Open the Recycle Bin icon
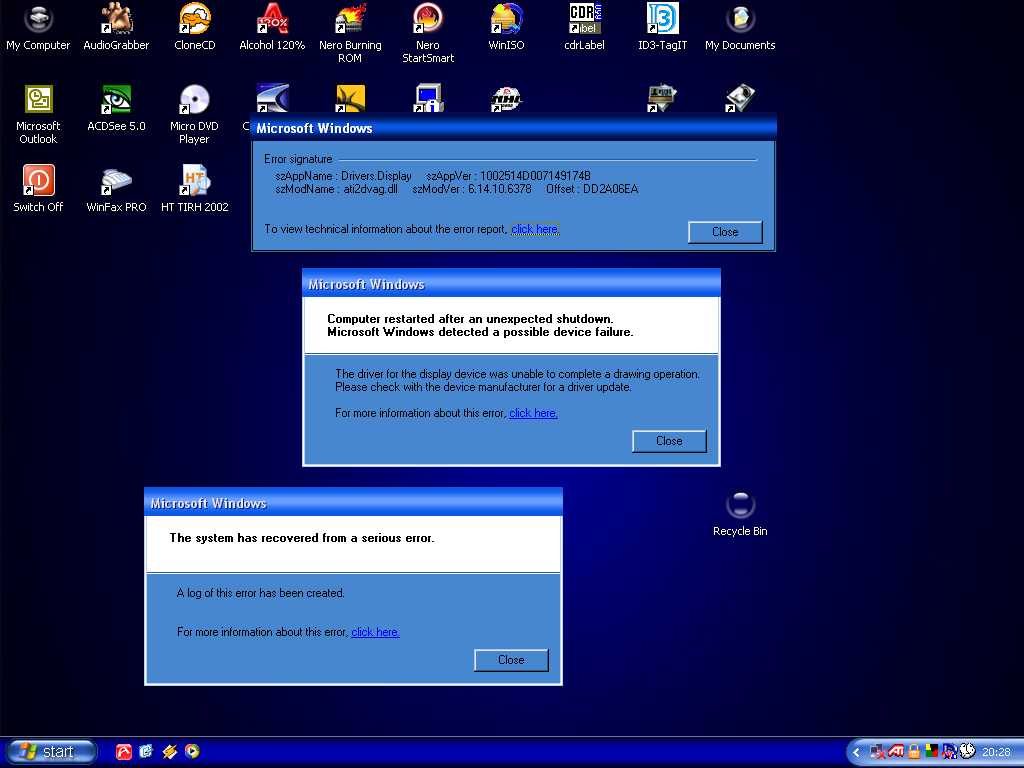1024x768 pixels. click(x=740, y=505)
